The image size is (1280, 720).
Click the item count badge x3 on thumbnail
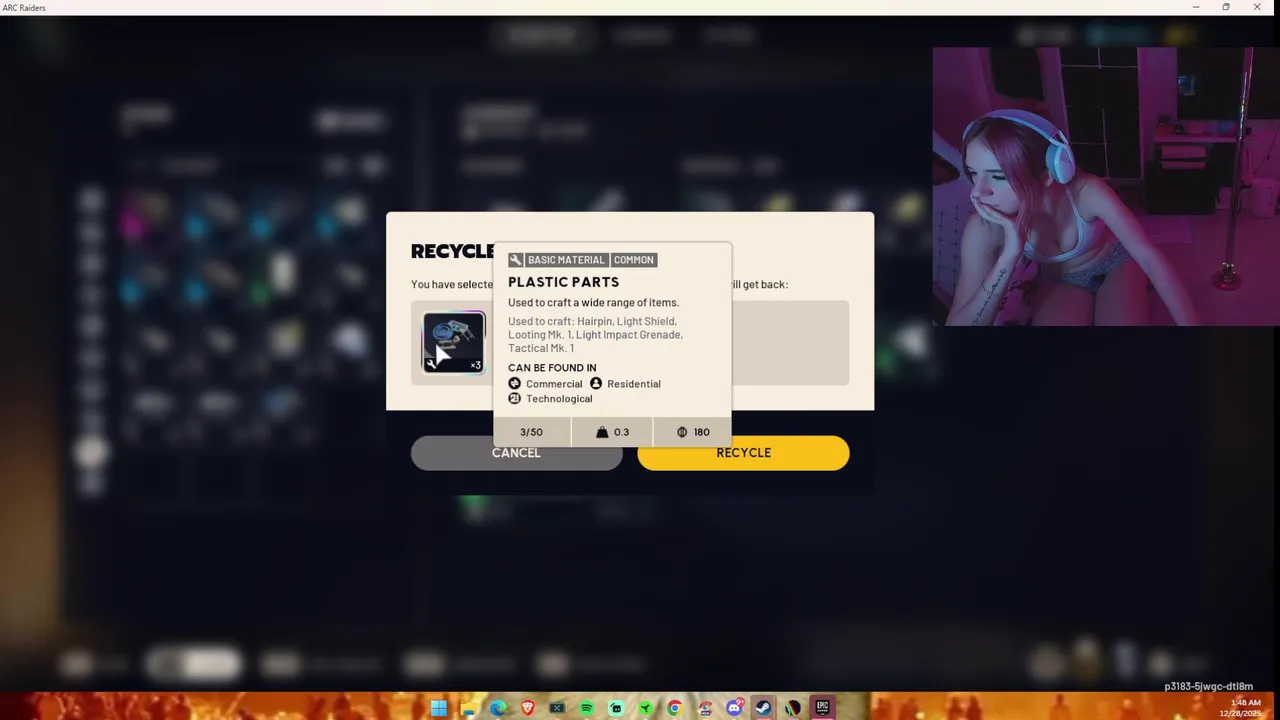[x=475, y=365]
